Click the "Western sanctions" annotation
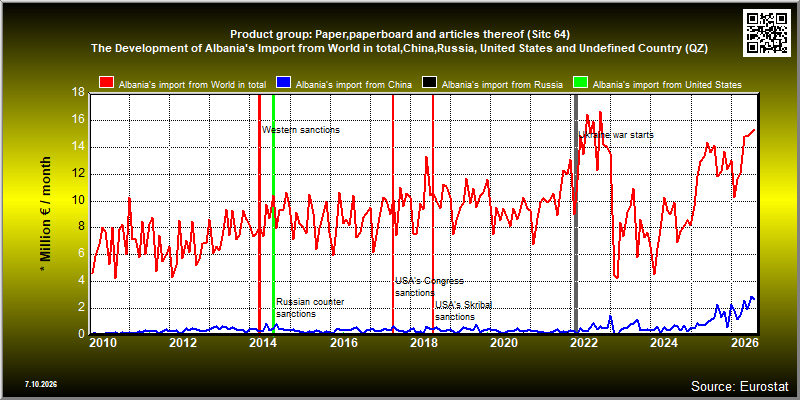The height and width of the screenshot is (400, 800). tap(301, 130)
